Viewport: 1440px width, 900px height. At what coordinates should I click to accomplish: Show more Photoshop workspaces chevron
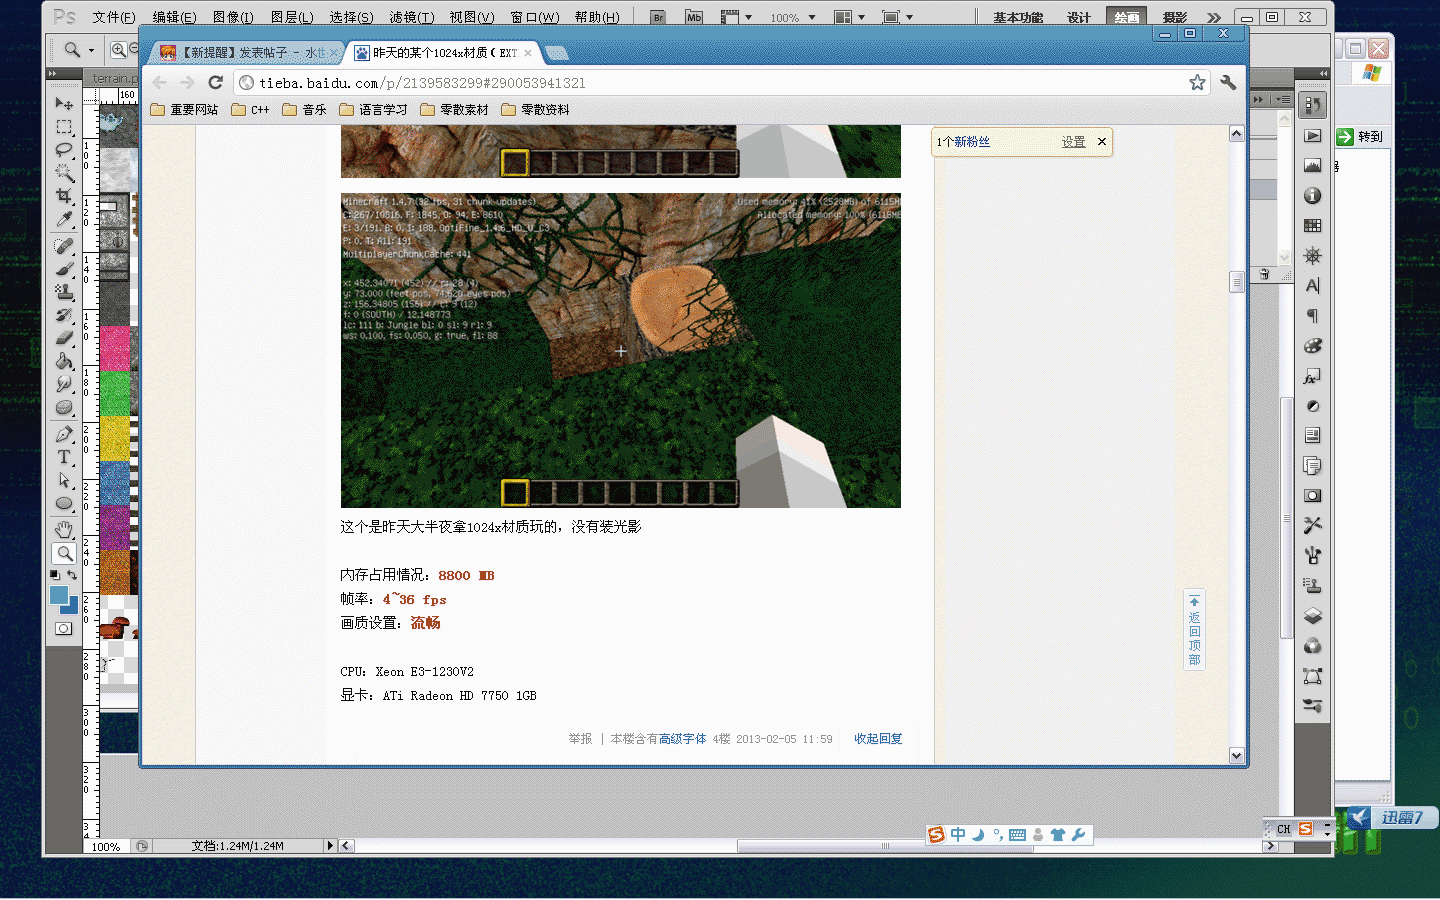point(1214,17)
